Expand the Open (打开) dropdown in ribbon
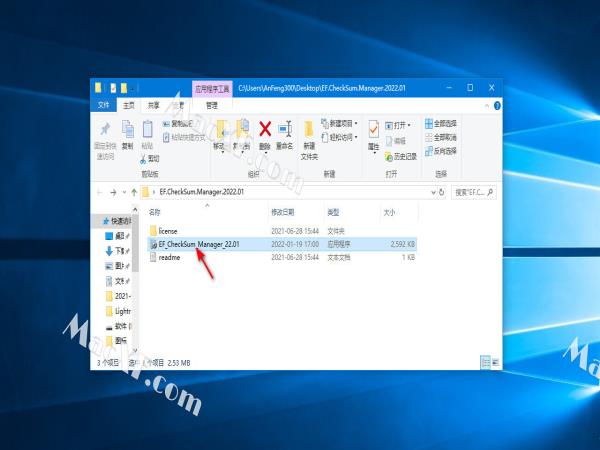The height and width of the screenshot is (450, 600). (403, 125)
